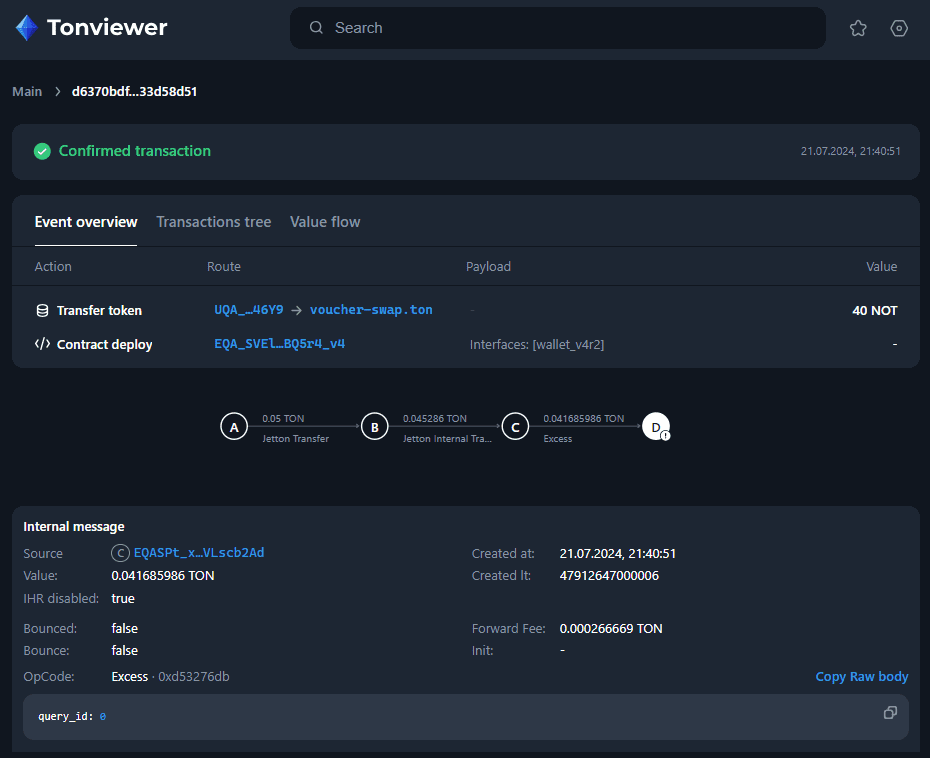Image resolution: width=930 pixels, height=758 pixels.
Task: Click the green confirmed checkmark icon
Action: tap(42, 151)
